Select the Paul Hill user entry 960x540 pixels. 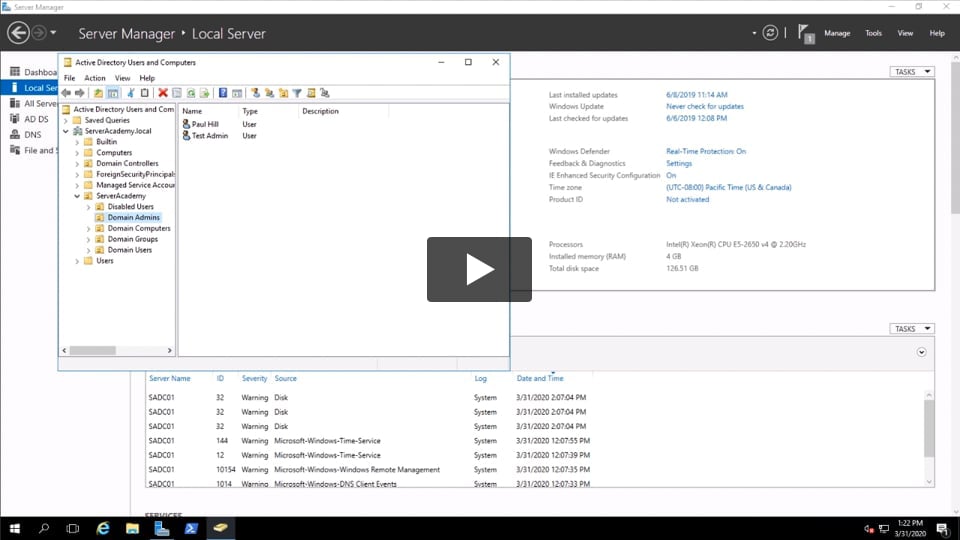click(204, 124)
